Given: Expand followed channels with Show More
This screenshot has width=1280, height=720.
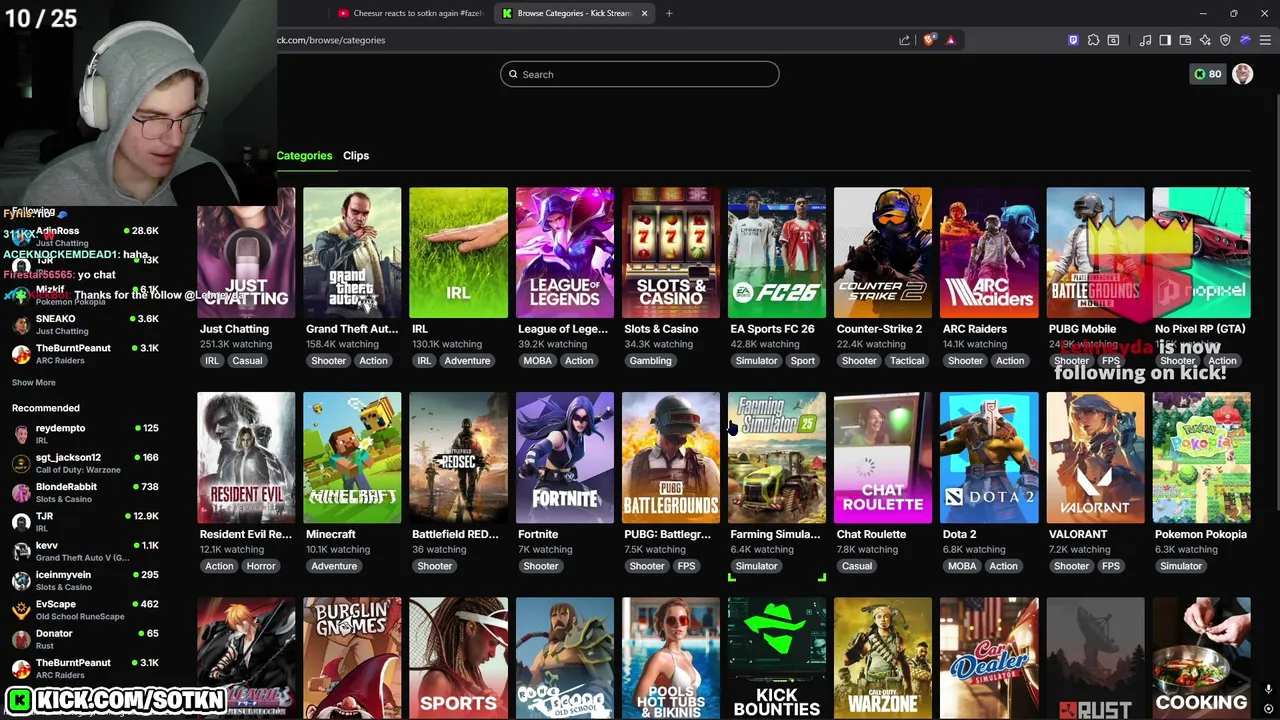Looking at the screenshot, I should tap(33, 382).
